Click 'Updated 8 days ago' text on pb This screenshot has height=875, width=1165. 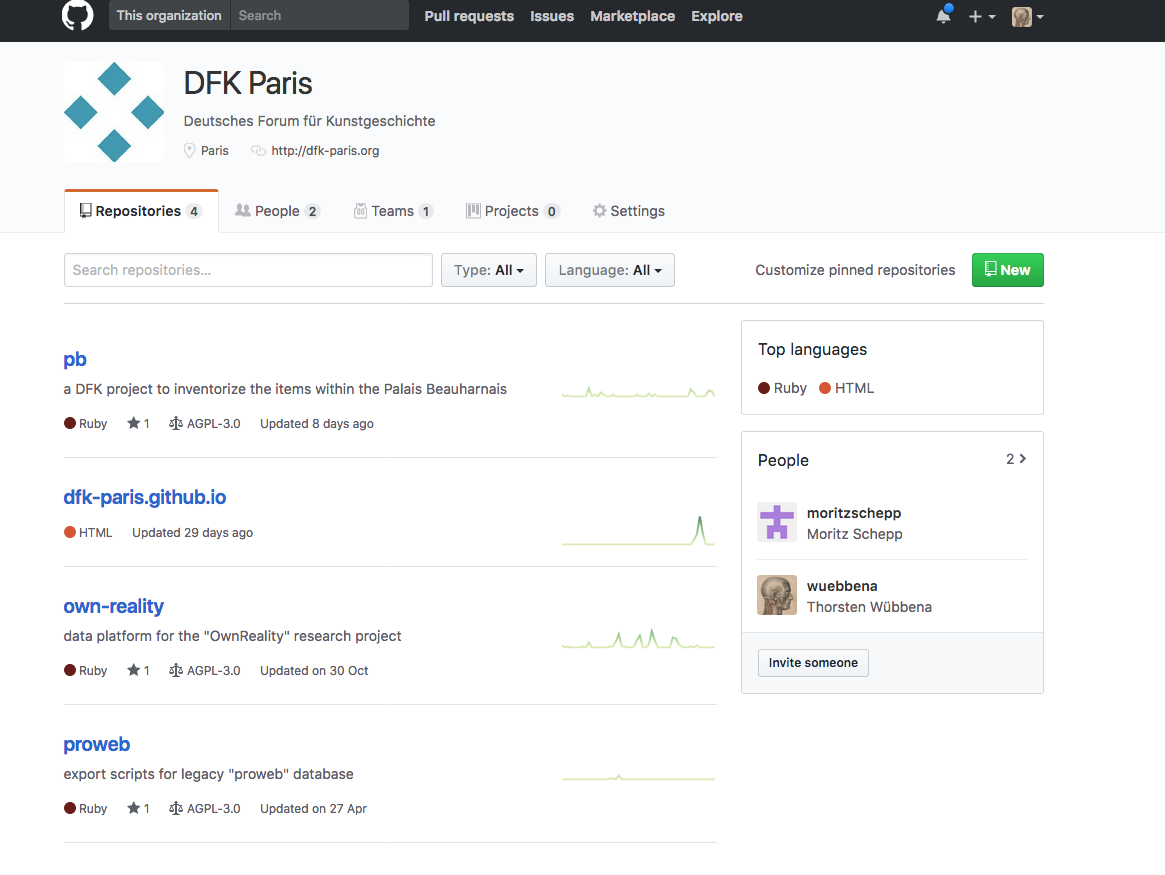pos(317,423)
